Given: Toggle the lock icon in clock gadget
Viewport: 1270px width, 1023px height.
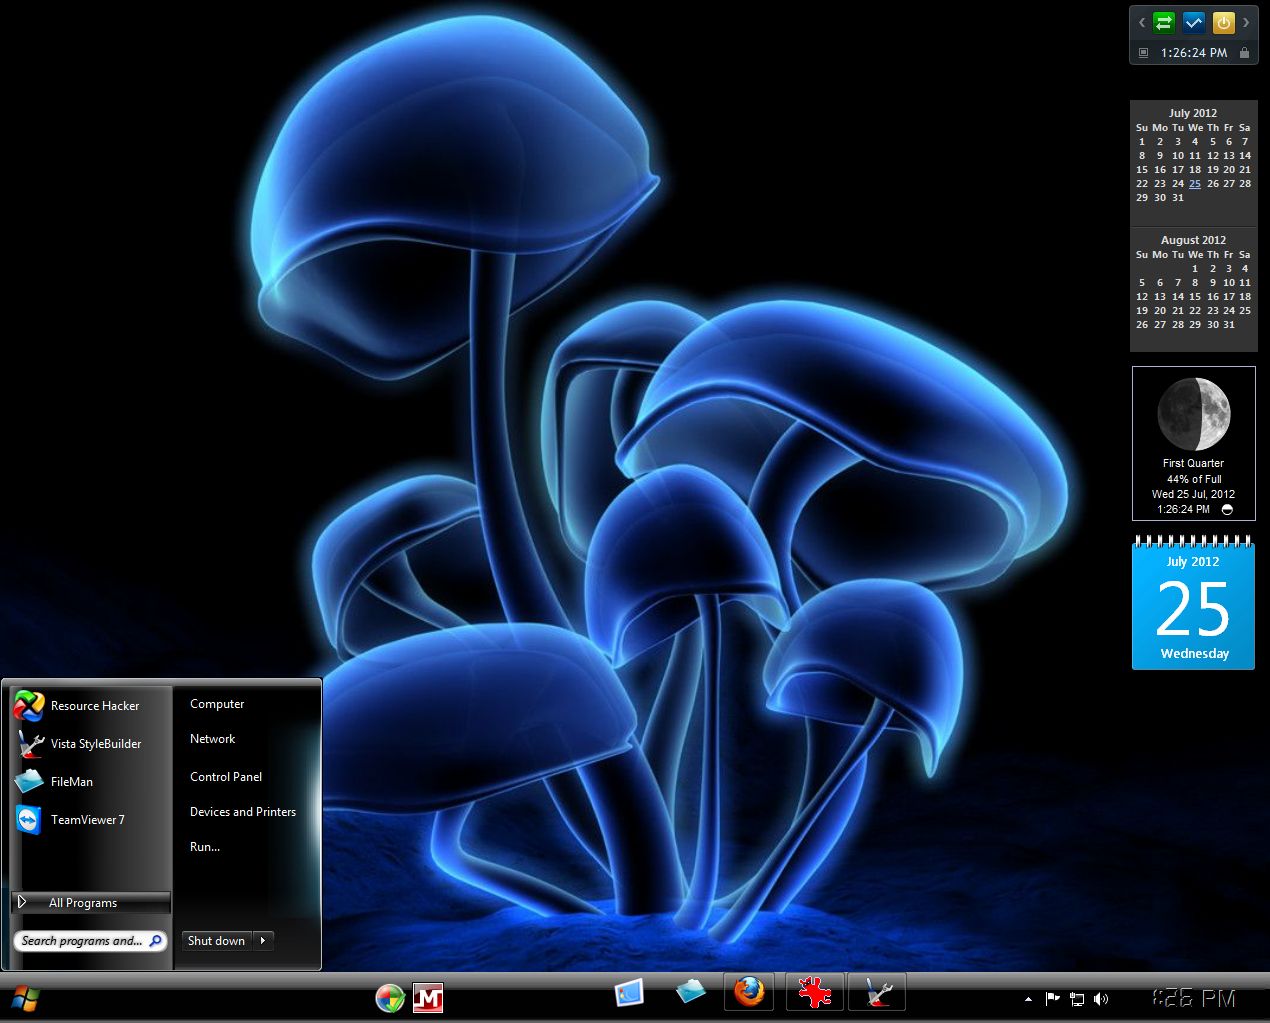Looking at the screenshot, I should 1244,53.
